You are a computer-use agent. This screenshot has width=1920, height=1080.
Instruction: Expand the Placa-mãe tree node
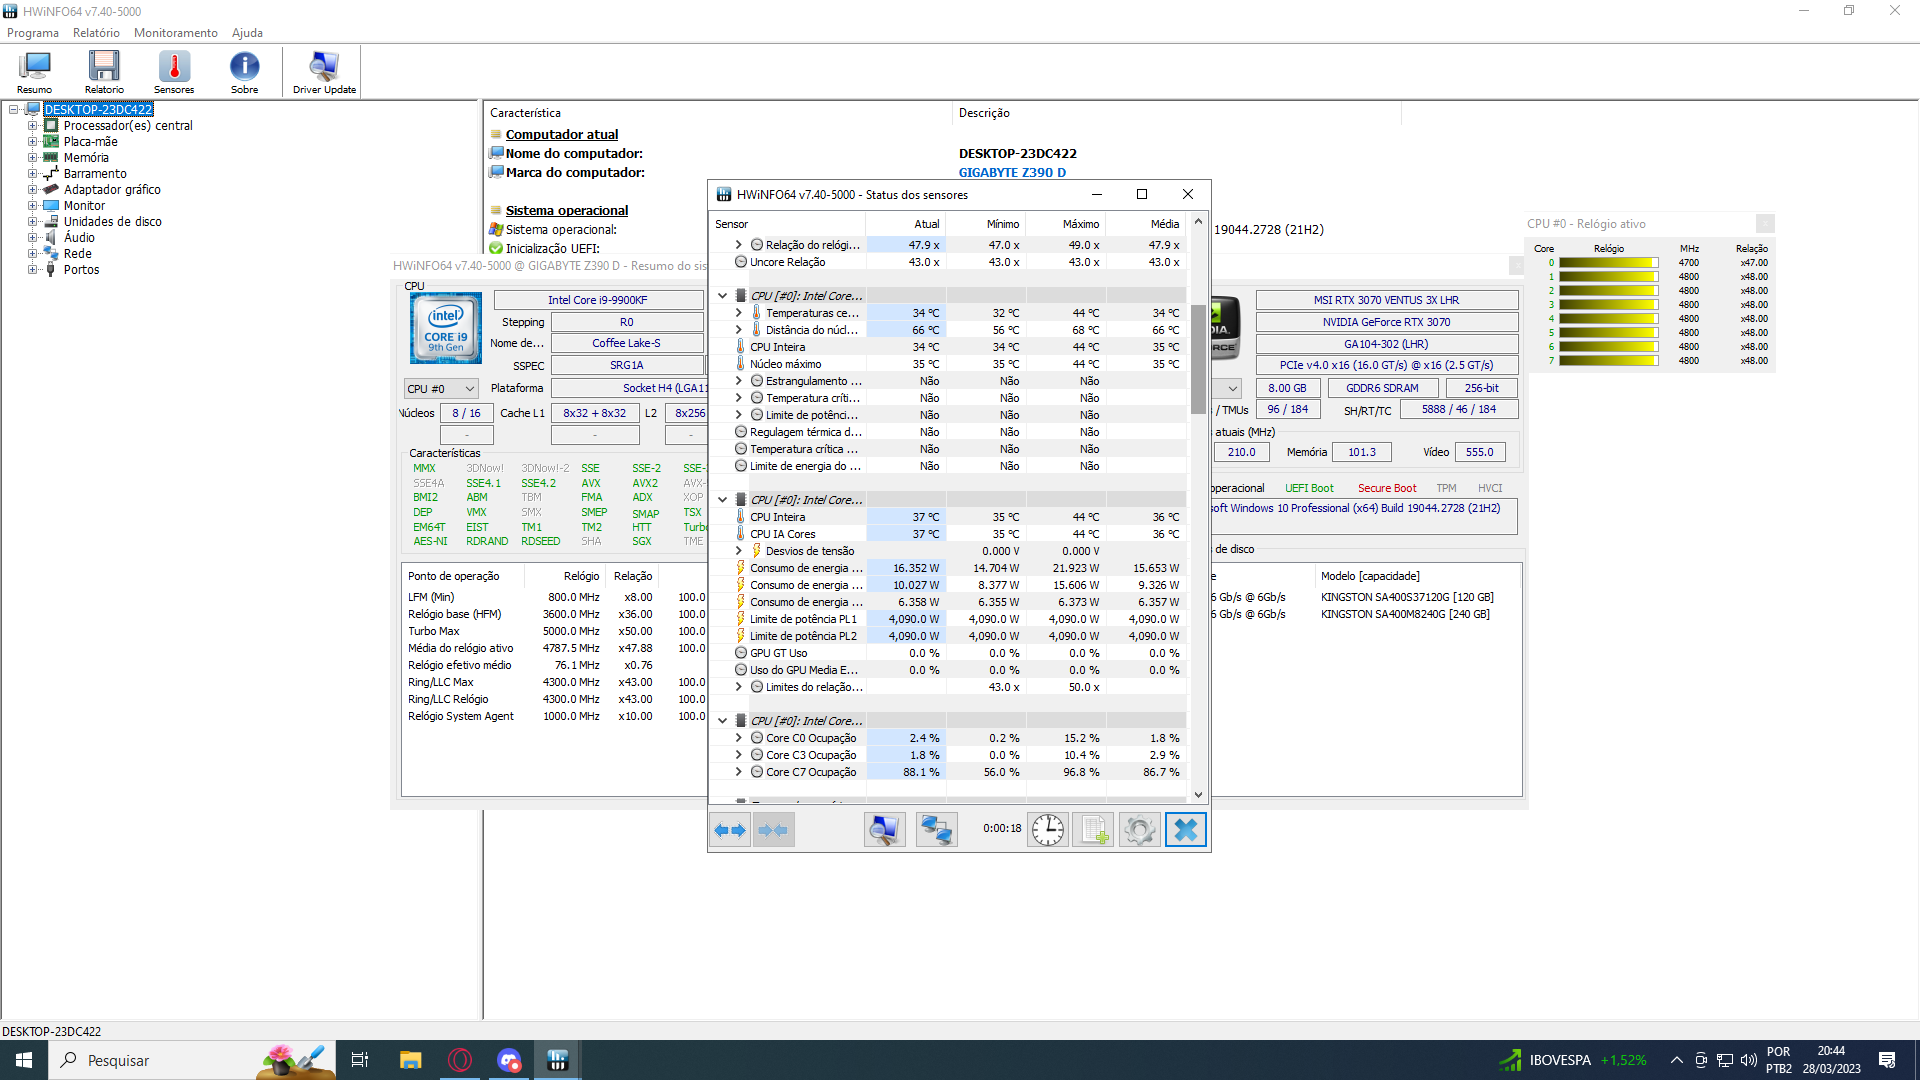(33, 142)
